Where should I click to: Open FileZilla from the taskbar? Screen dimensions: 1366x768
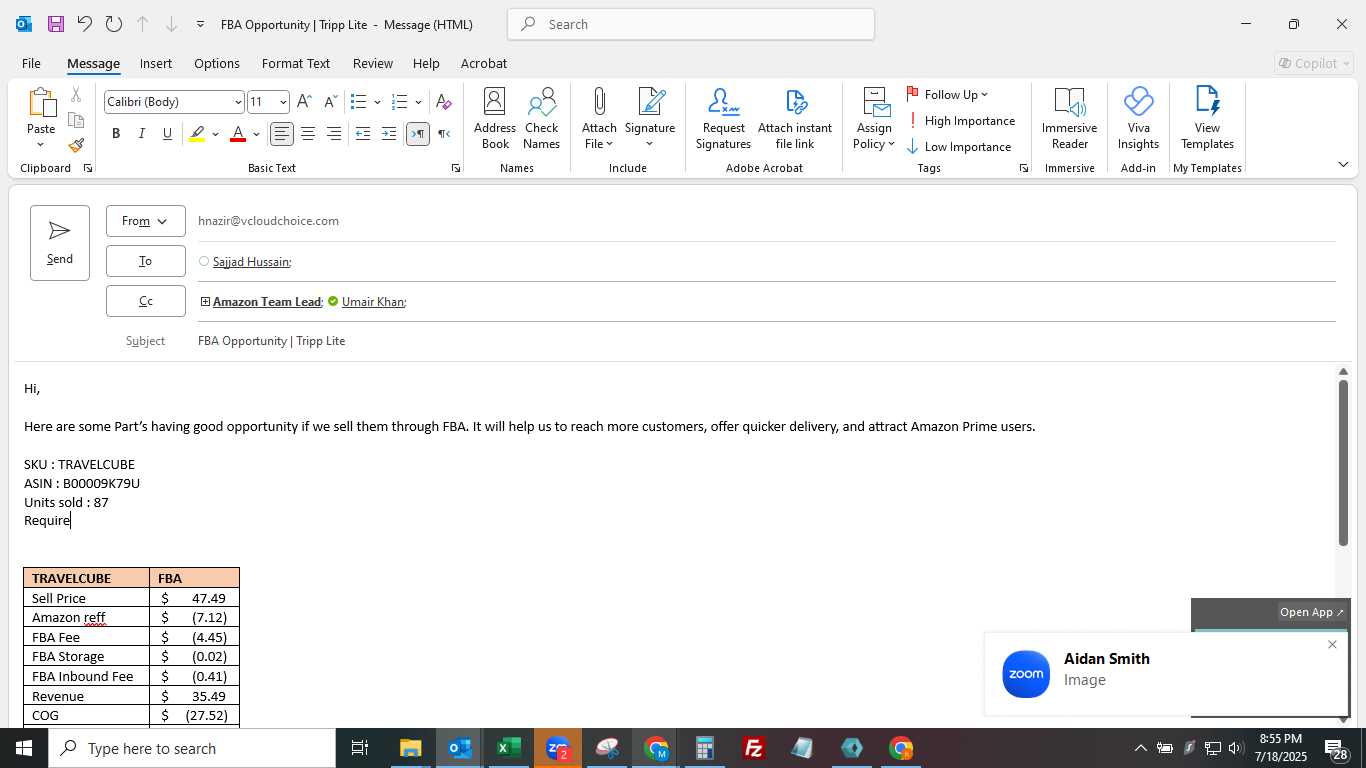pyautogui.click(x=754, y=748)
